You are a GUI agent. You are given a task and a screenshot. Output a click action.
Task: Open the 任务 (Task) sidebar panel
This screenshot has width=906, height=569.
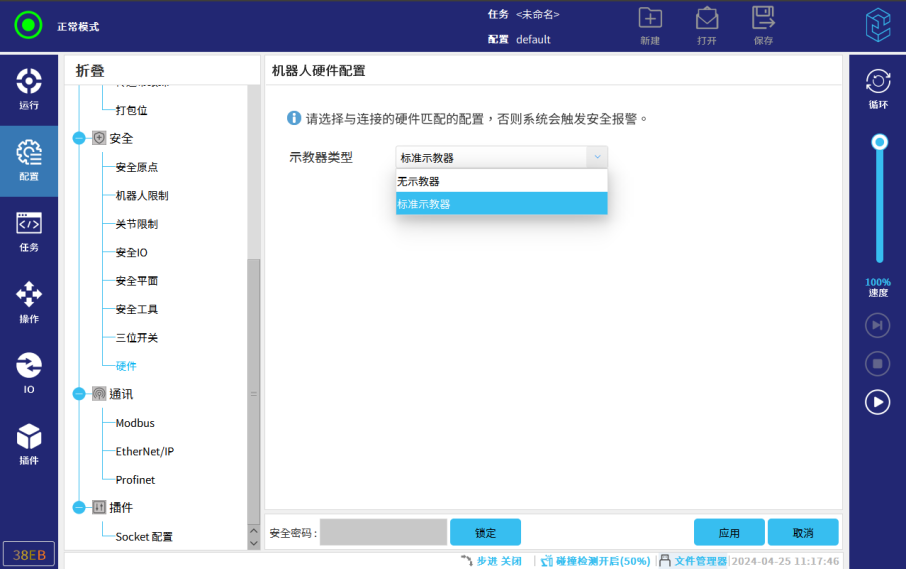(x=29, y=231)
